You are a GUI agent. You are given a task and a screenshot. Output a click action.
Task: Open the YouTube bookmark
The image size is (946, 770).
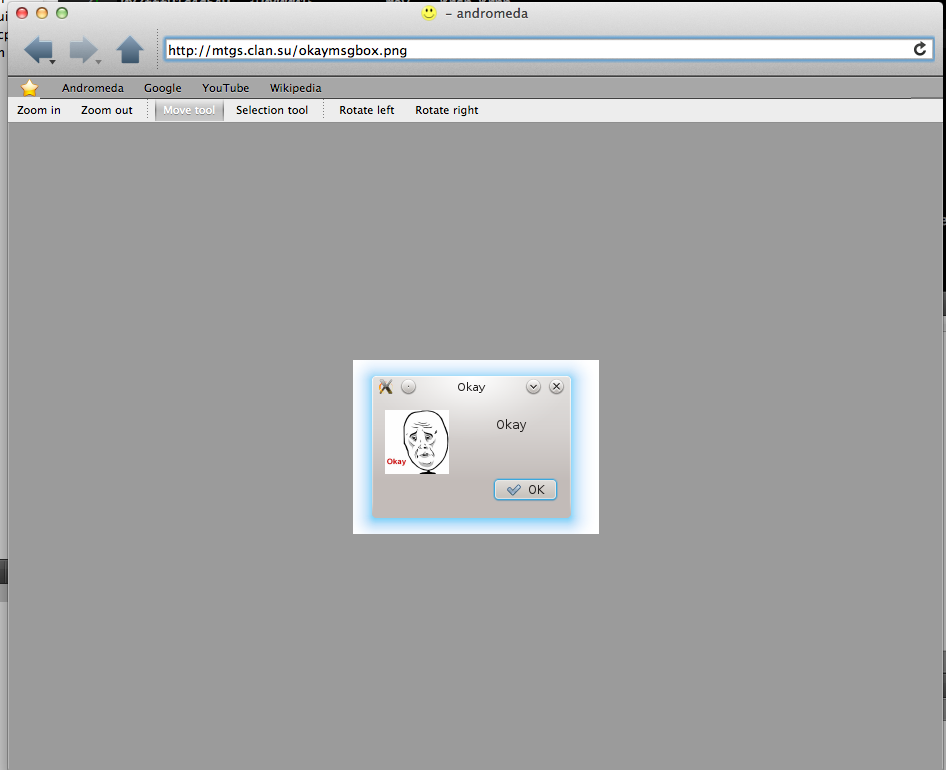coord(225,88)
